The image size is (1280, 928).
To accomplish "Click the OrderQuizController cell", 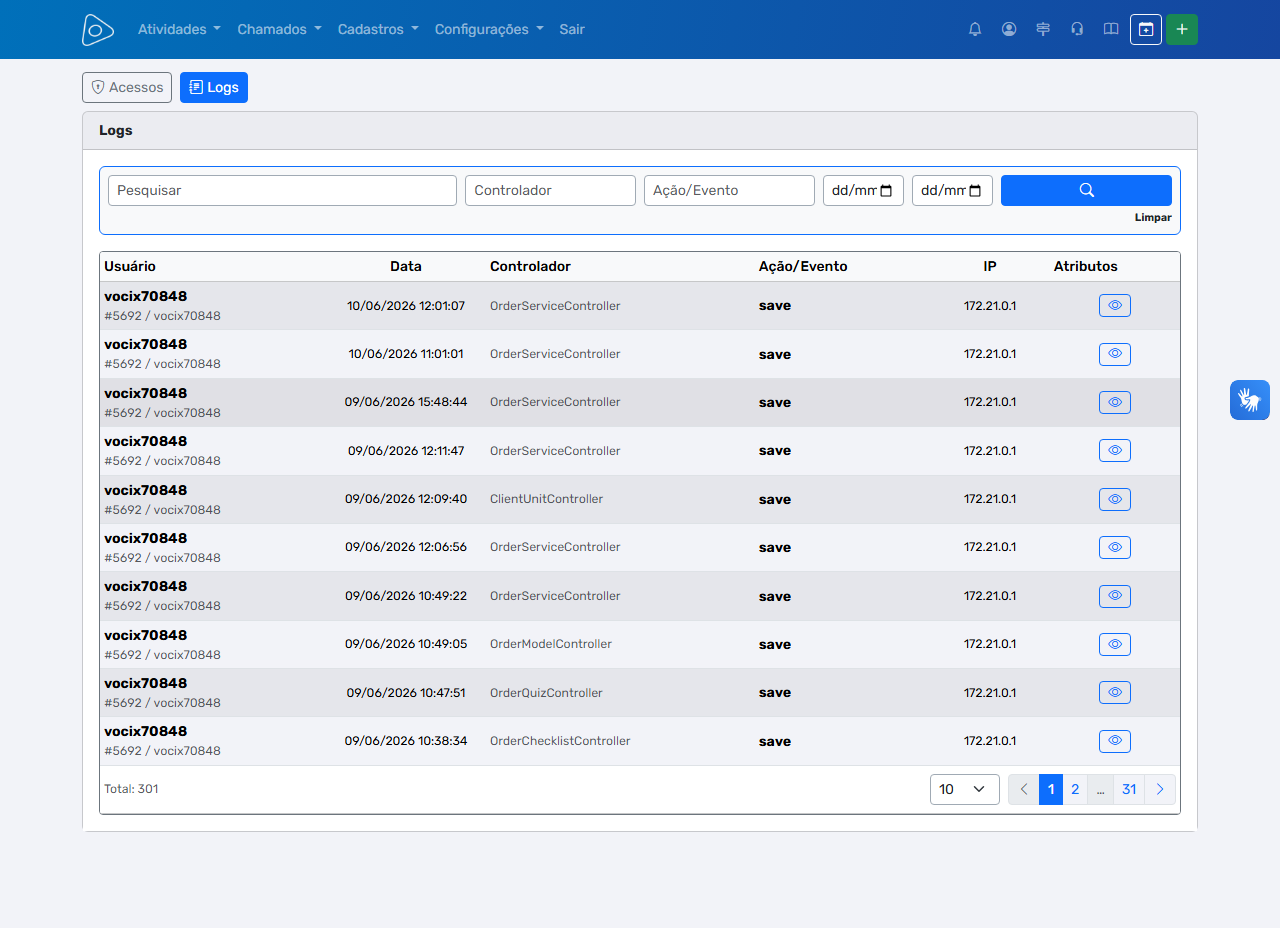I will click(x=546, y=692).
